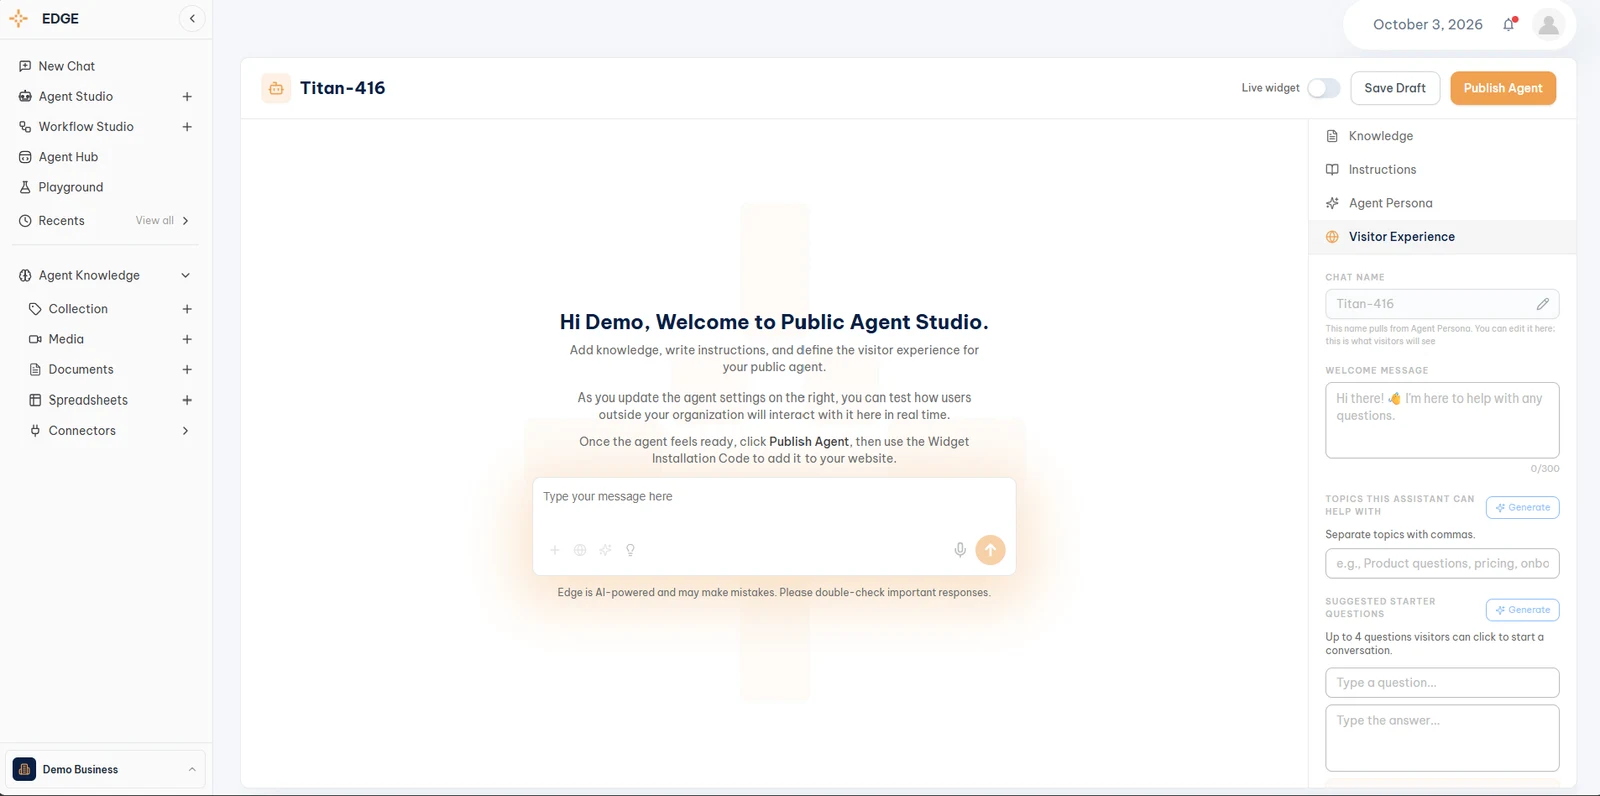This screenshot has height=796, width=1600.
Task: Open the Demo Business account switcher
Action: pyautogui.click(x=105, y=769)
